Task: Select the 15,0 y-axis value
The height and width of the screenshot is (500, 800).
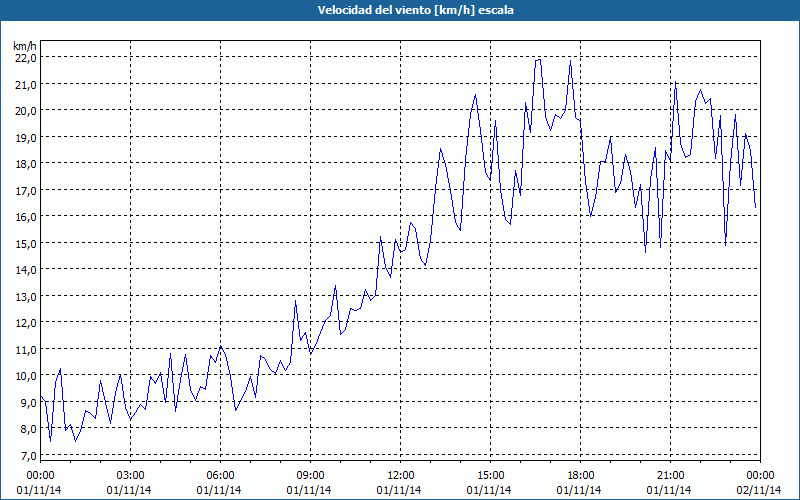Action: (x=26, y=244)
